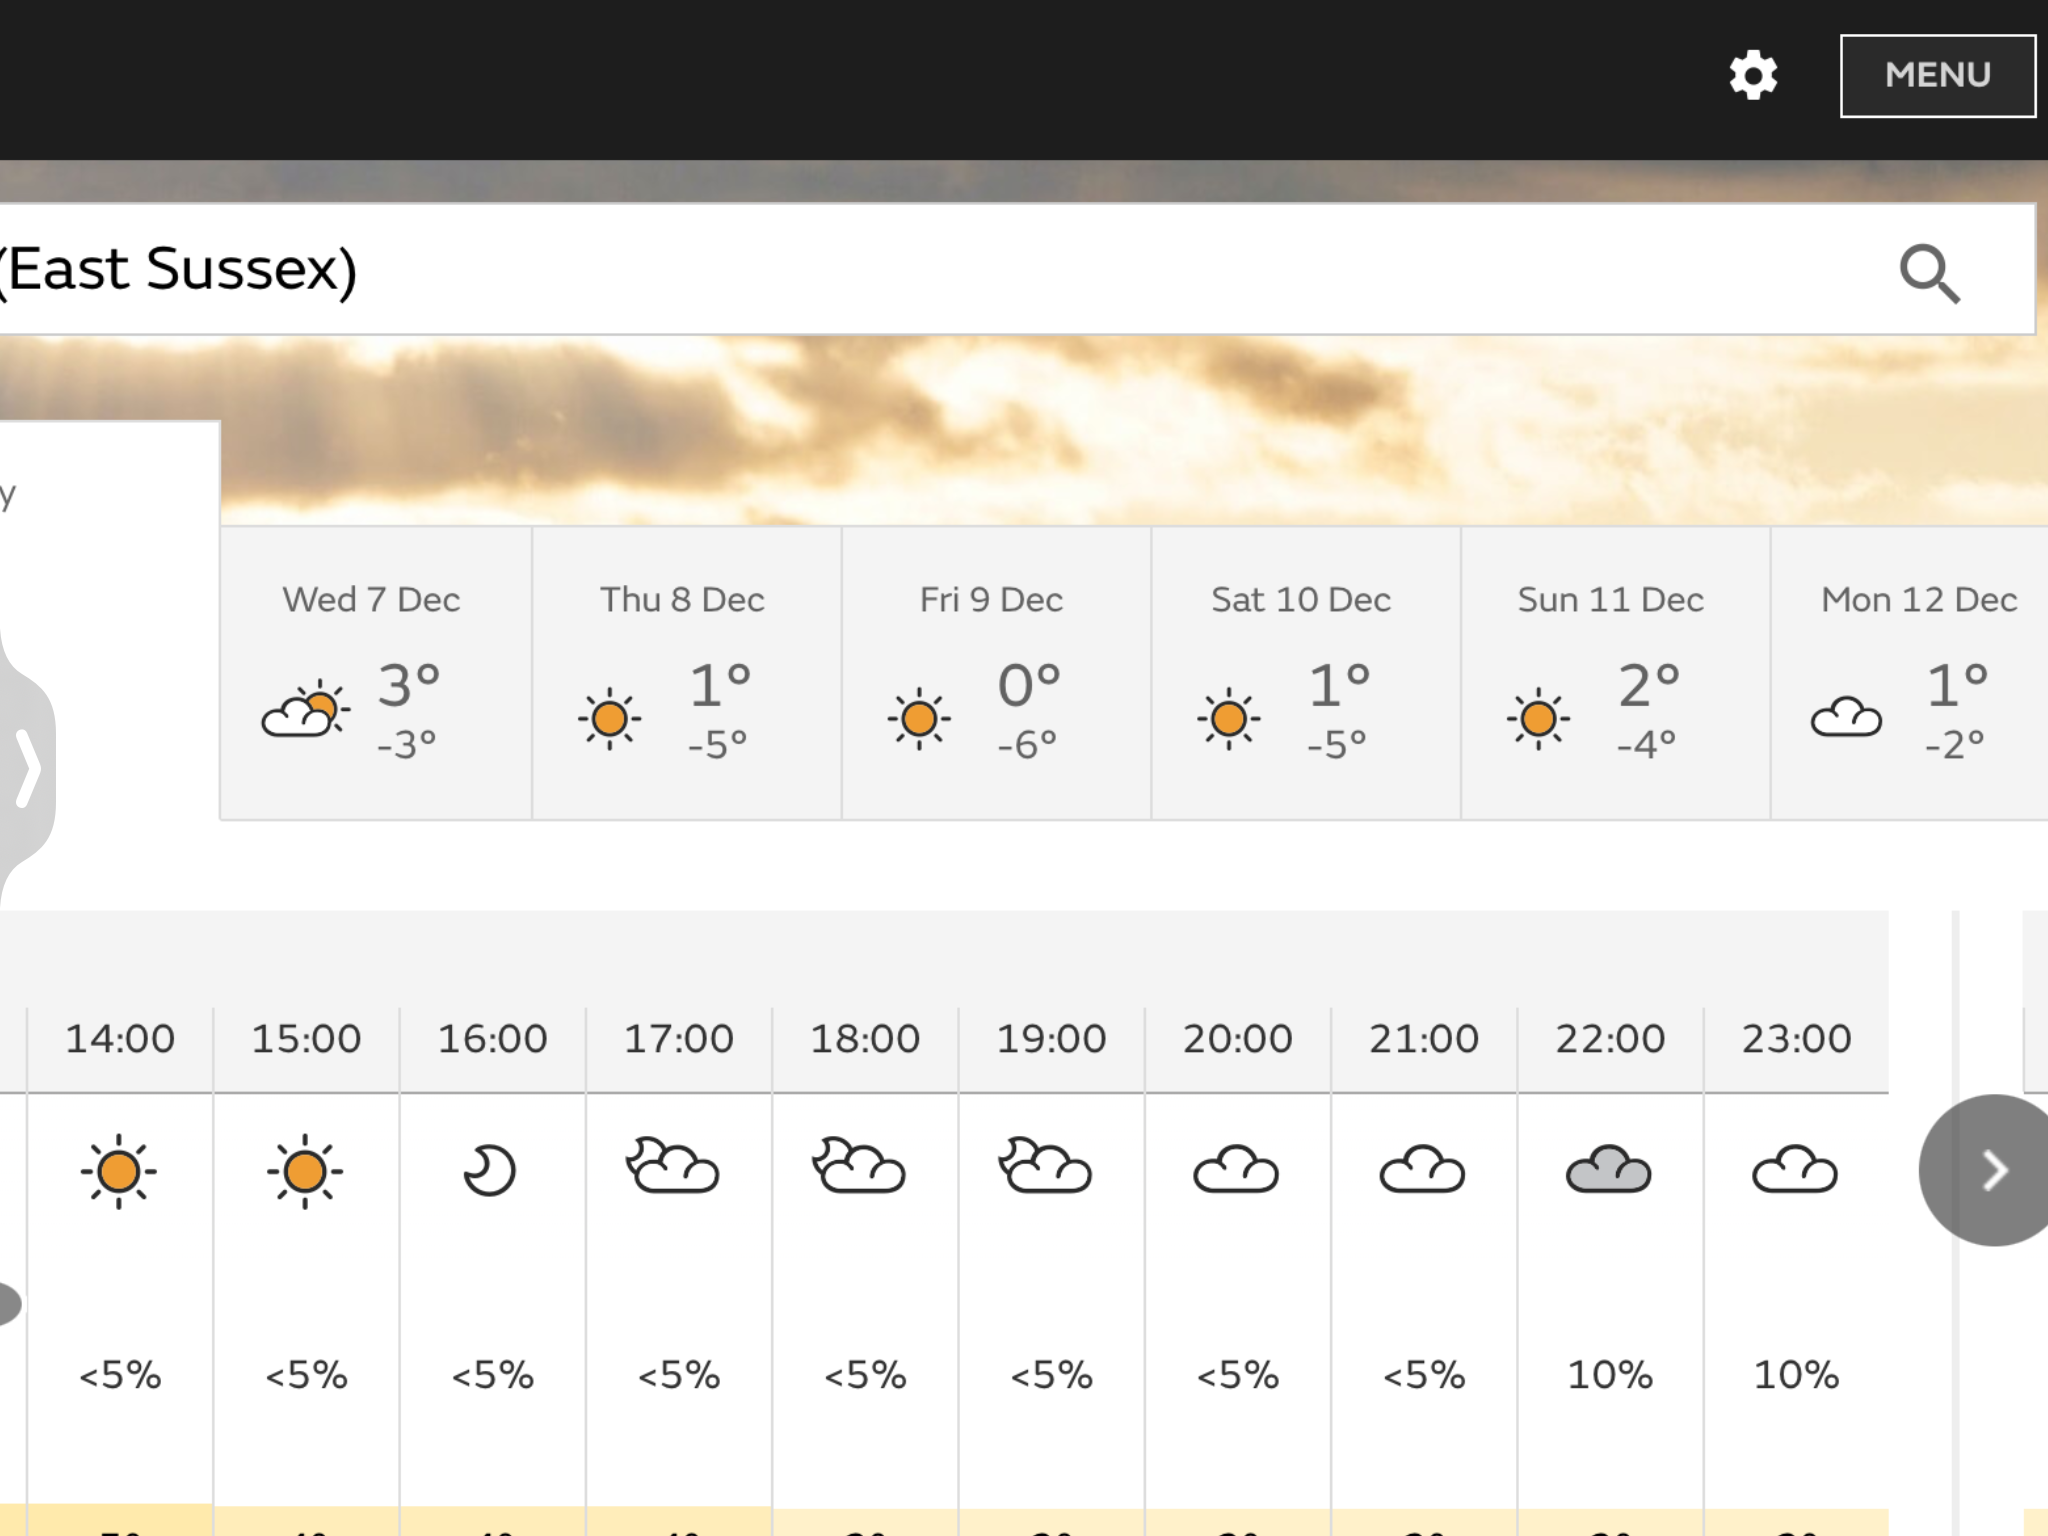Select the 18:00 hour column header

click(x=865, y=1039)
